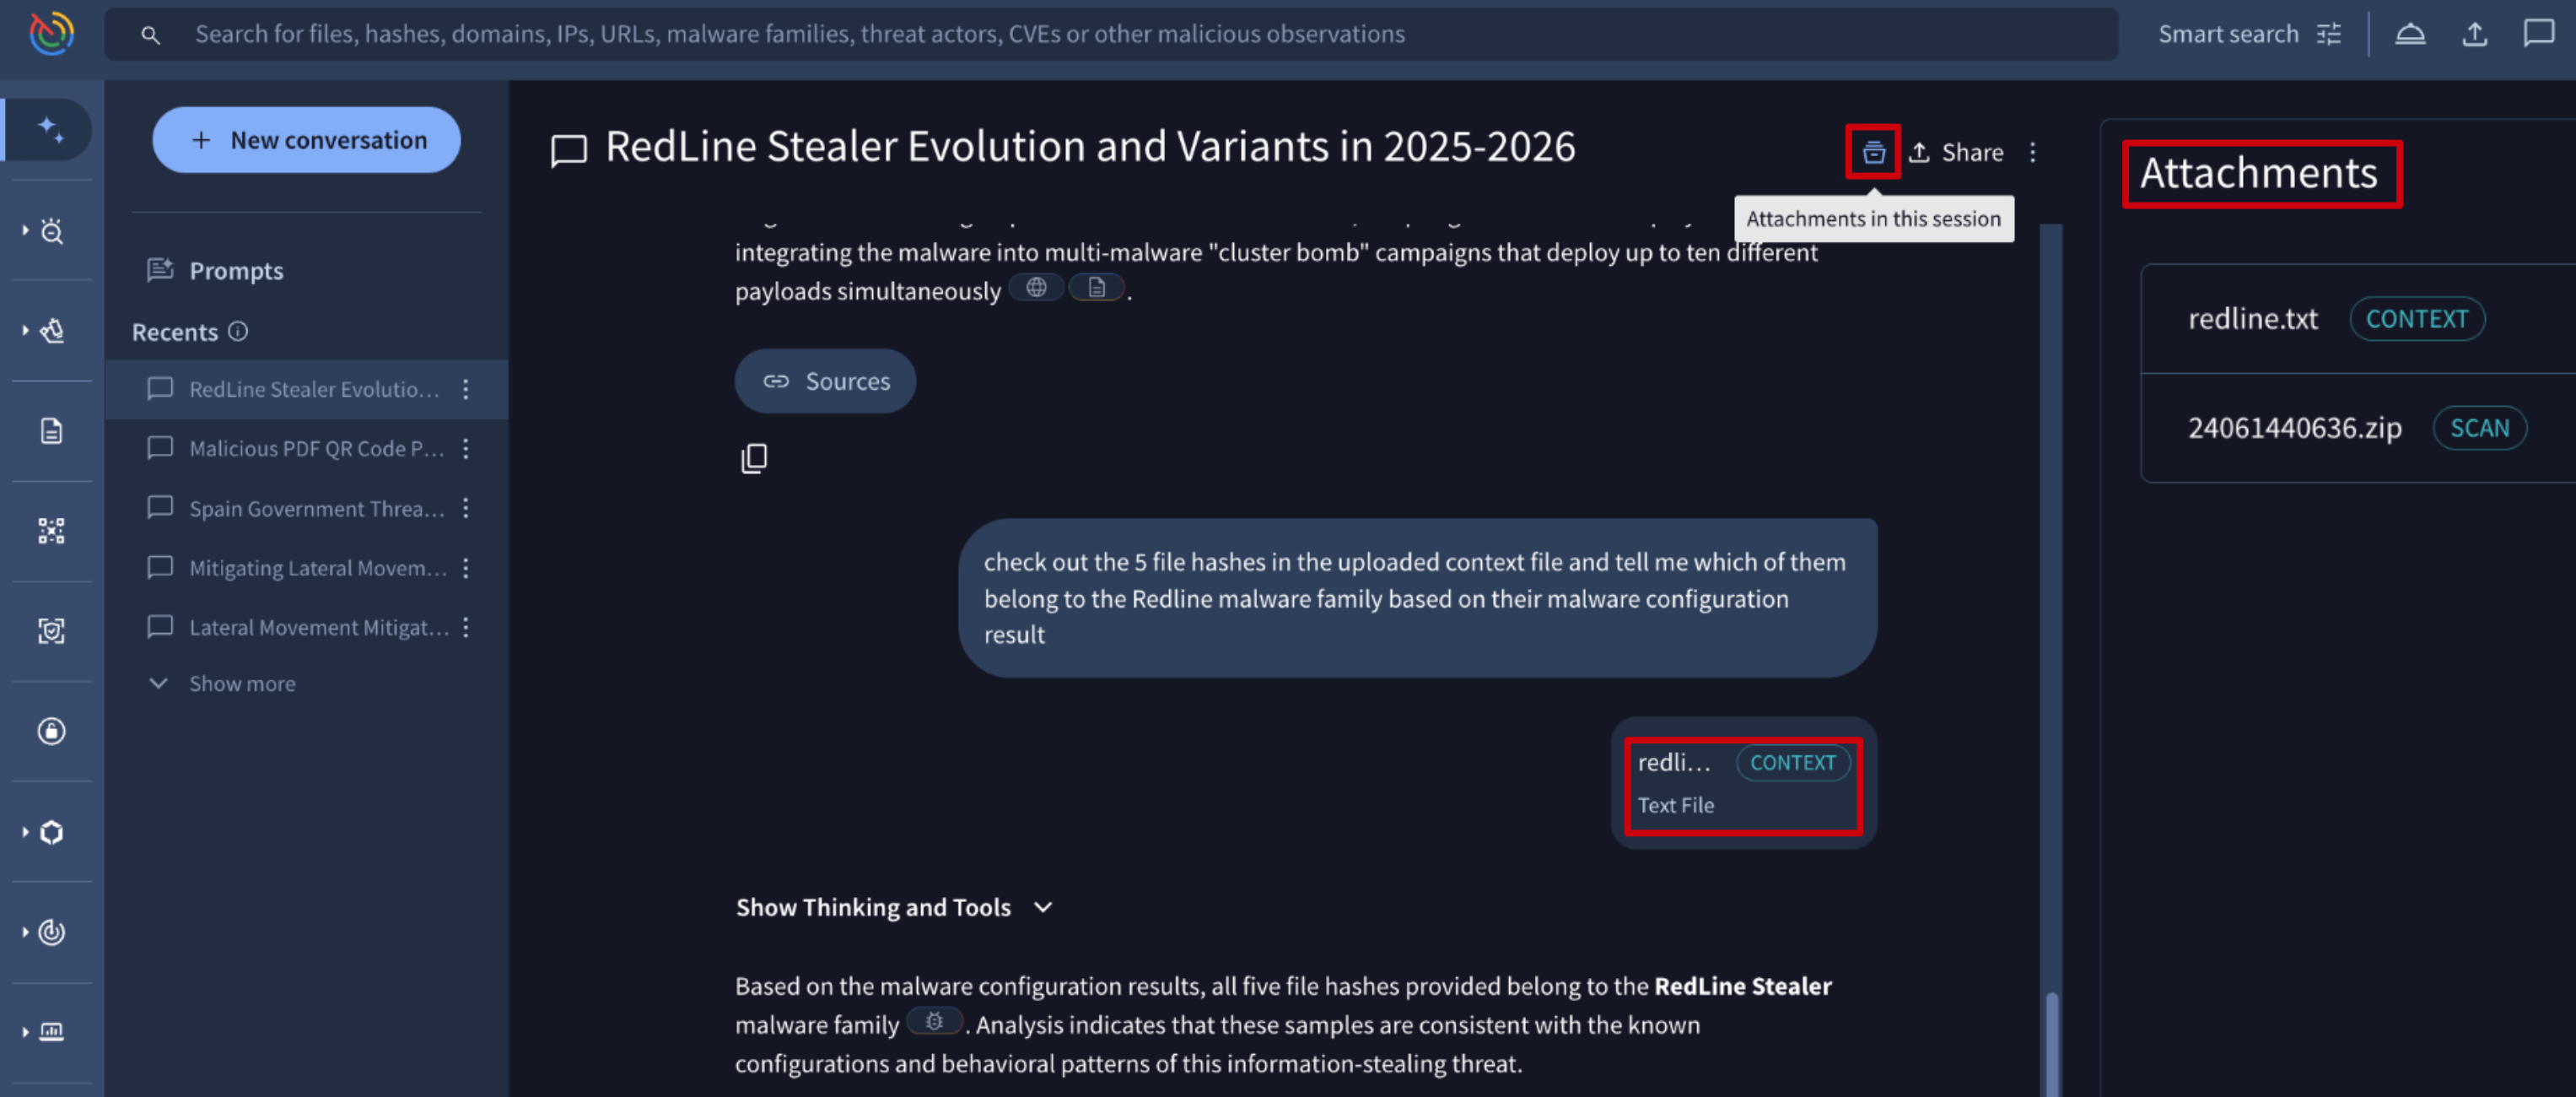Screen dimensions: 2576x1097
Task: Click the top search input field
Action: pyautogui.click(x=1100, y=35)
